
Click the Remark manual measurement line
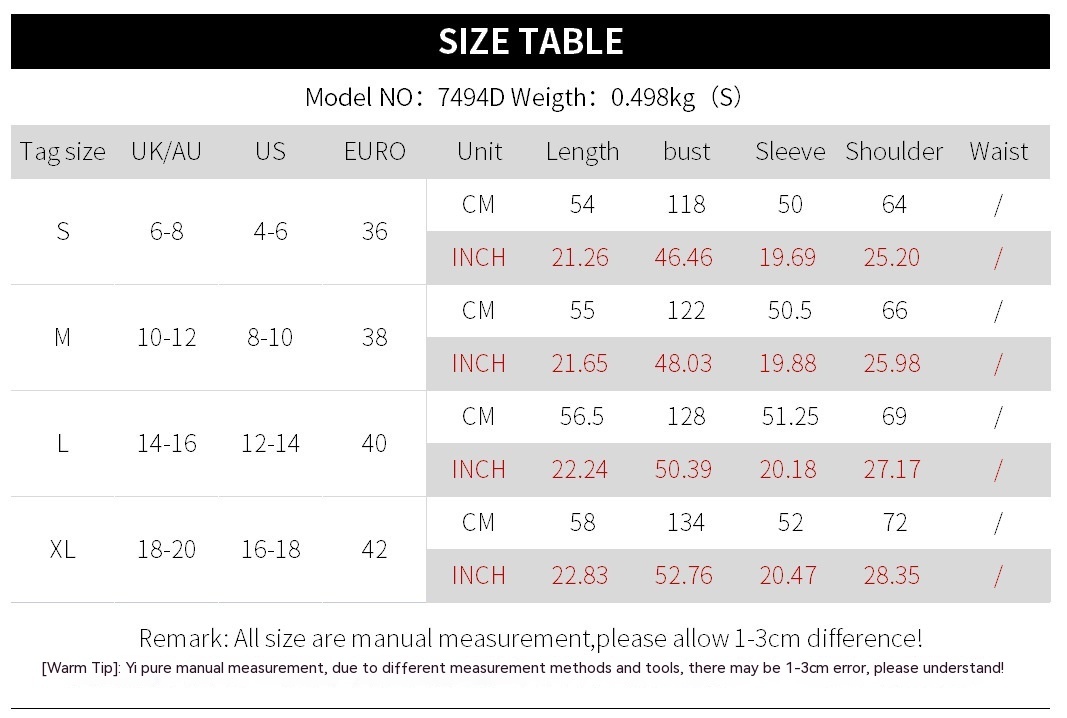pyautogui.click(x=530, y=638)
